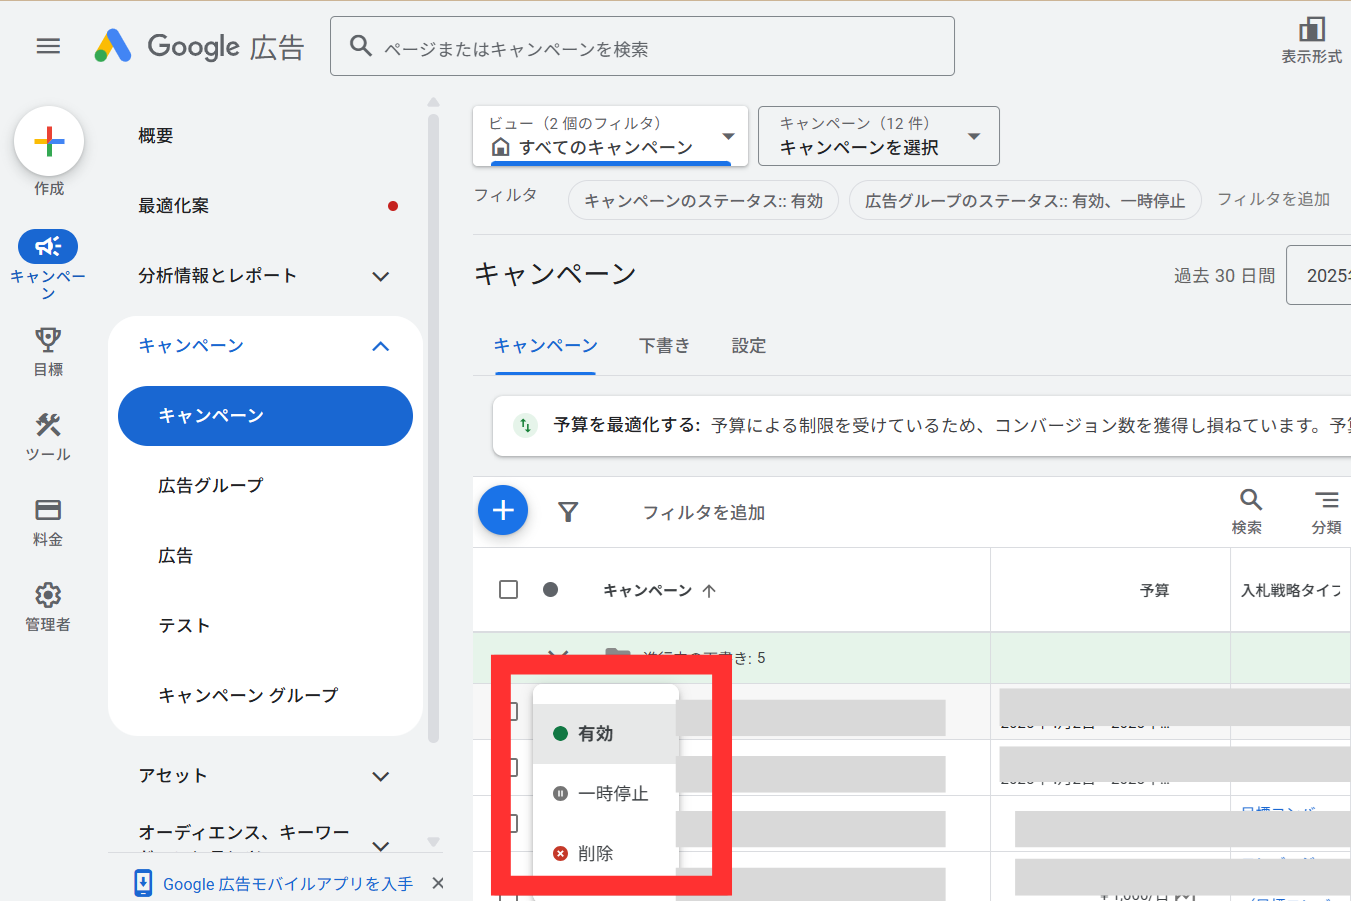The width and height of the screenshot is (1351, 901).
Task: Click the home icon in ビュー selector
Action: click(x=501, y=148)
